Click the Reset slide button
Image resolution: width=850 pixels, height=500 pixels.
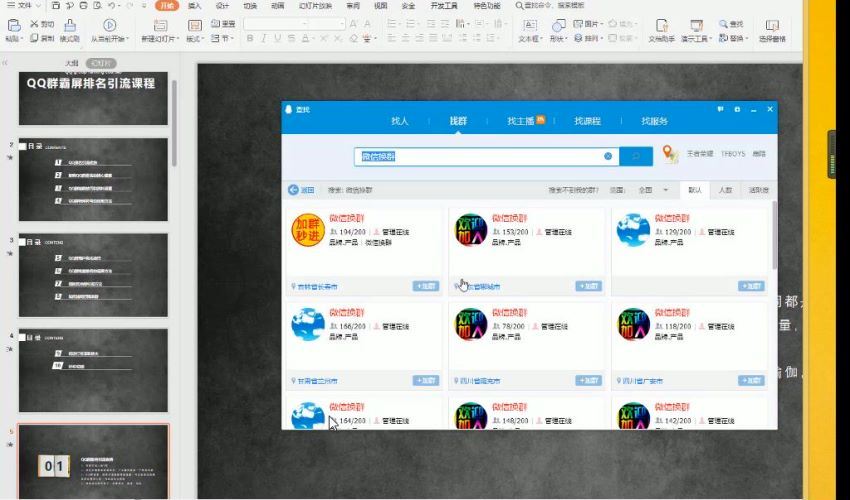pos(223,24)
